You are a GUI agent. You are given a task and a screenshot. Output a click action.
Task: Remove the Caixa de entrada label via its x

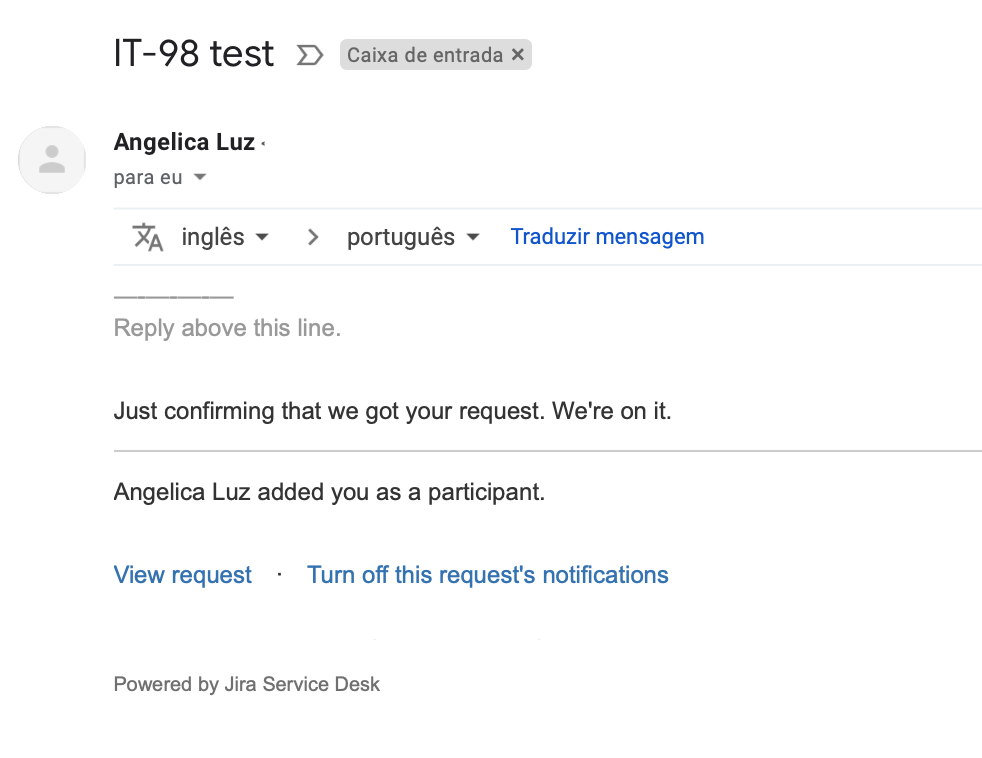click(519, 55)
